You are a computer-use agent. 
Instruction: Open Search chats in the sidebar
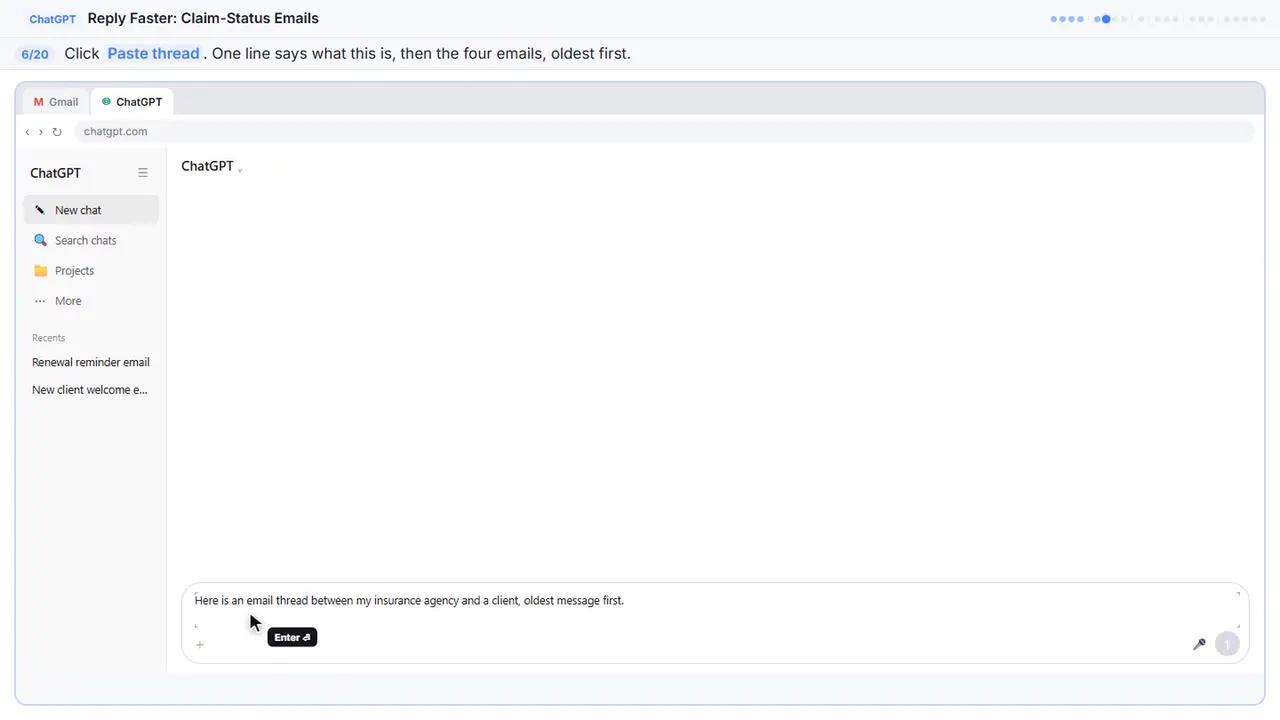(x=91, y=240)
